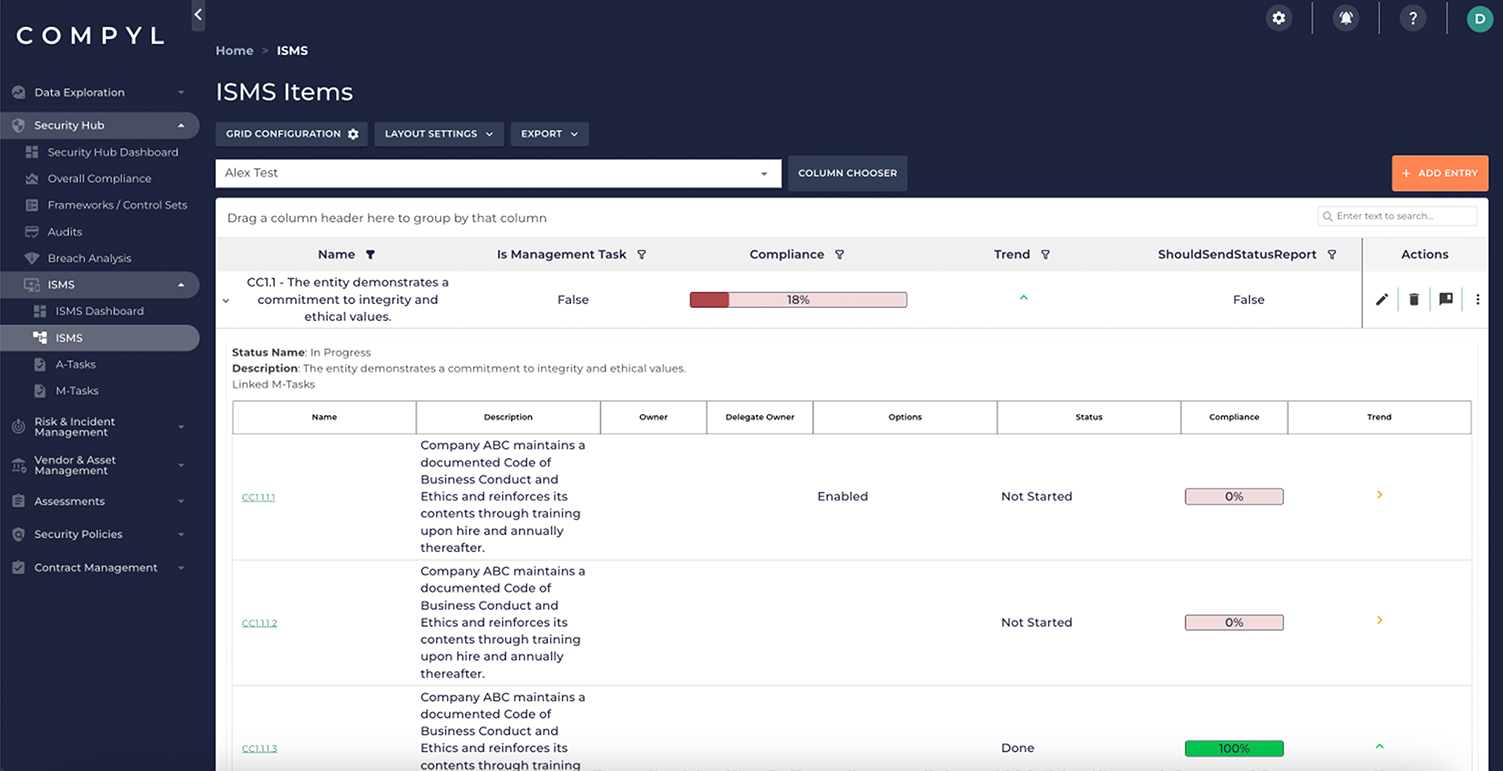Image resolution: width=1503 pixels, height=771 pixels.
Task: Click the search magnifier in the search box
Action: pos(1327,216)
